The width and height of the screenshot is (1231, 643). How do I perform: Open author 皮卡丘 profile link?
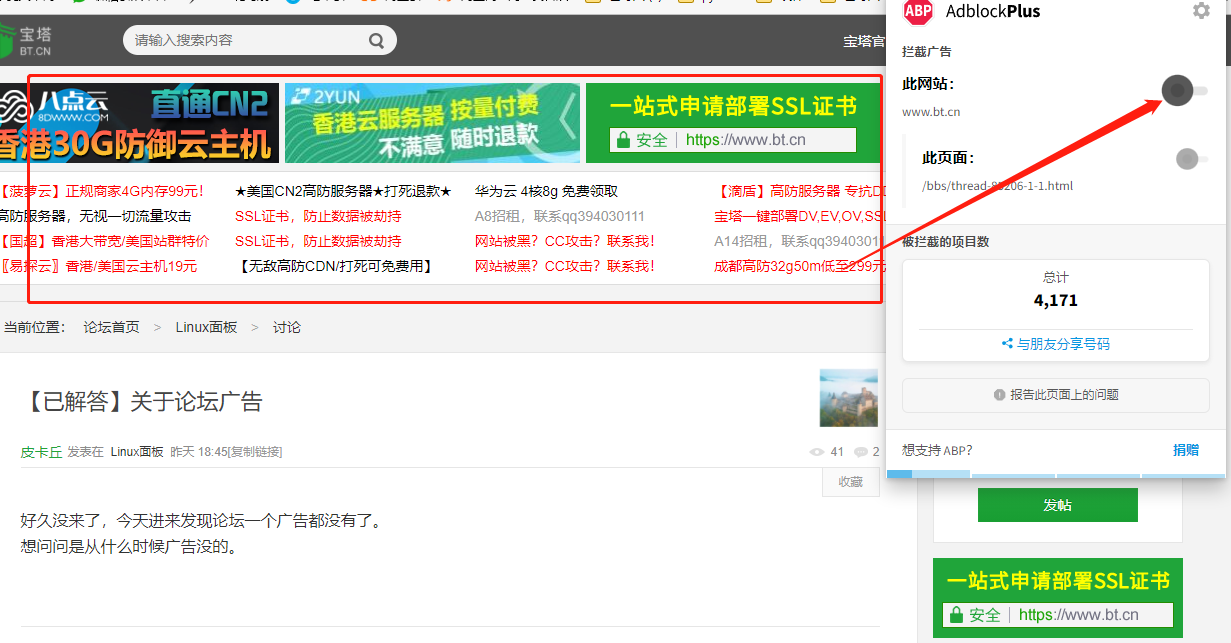(x=41, y=452)
